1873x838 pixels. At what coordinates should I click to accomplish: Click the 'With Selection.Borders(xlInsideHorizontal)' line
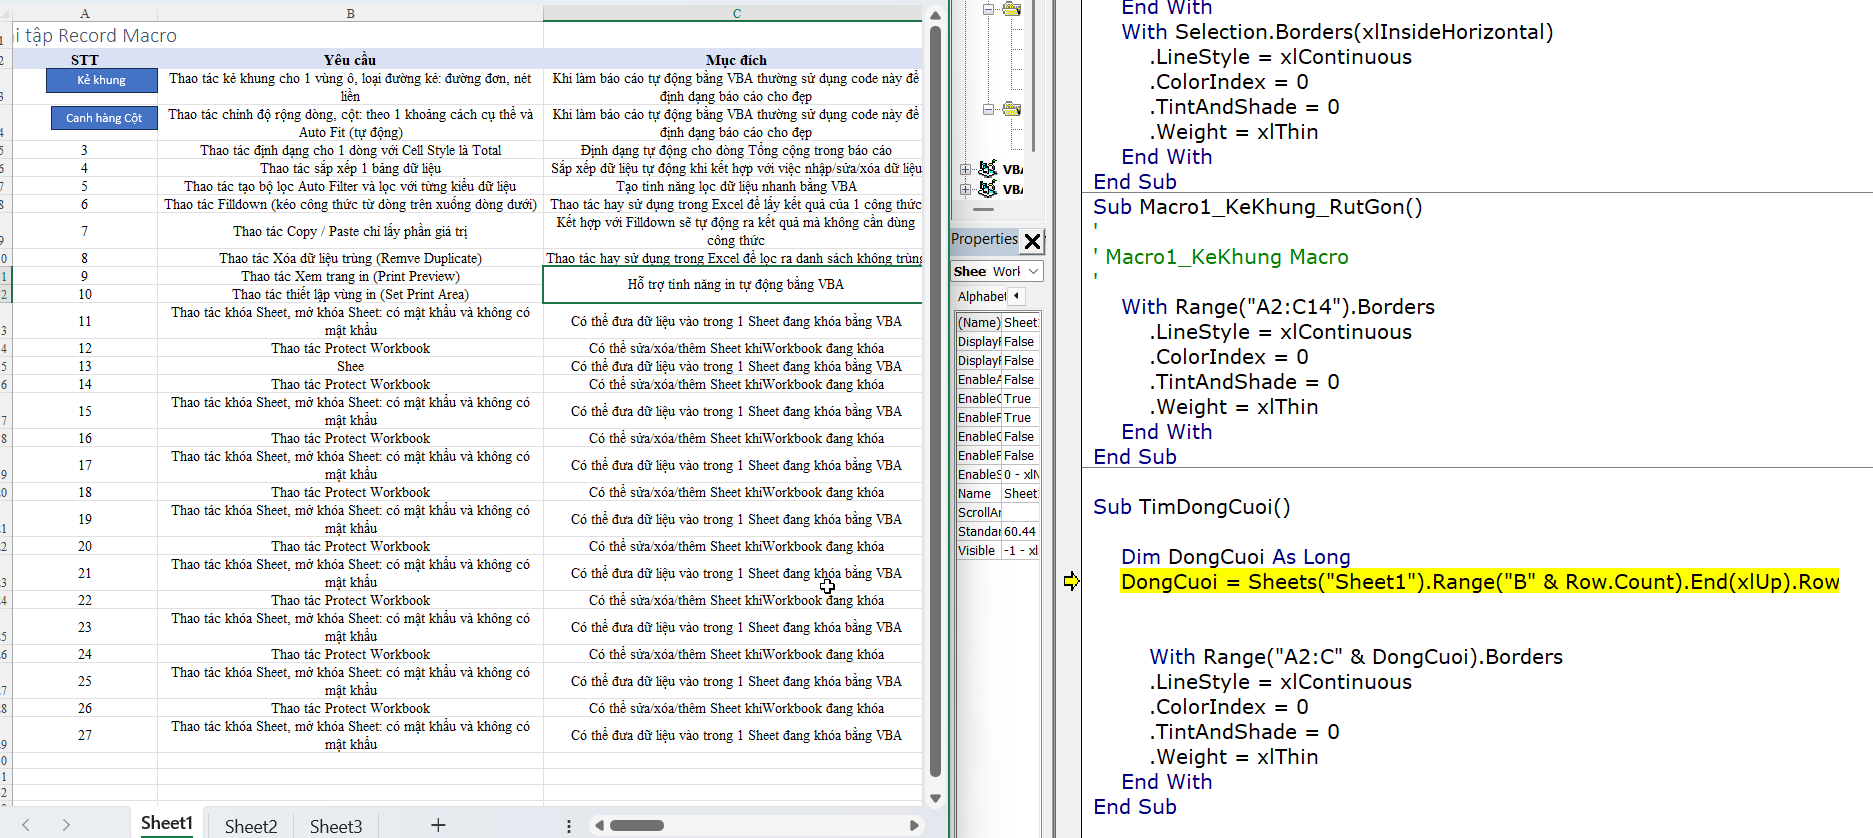1338,32
